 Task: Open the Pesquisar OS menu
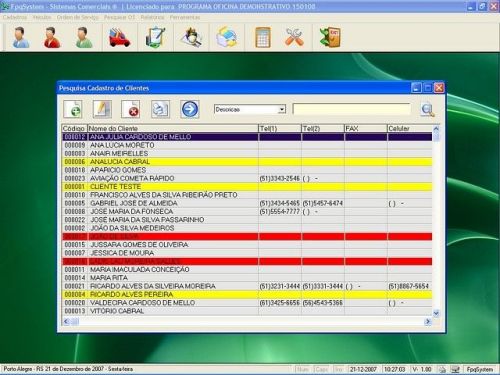(119, 17)
